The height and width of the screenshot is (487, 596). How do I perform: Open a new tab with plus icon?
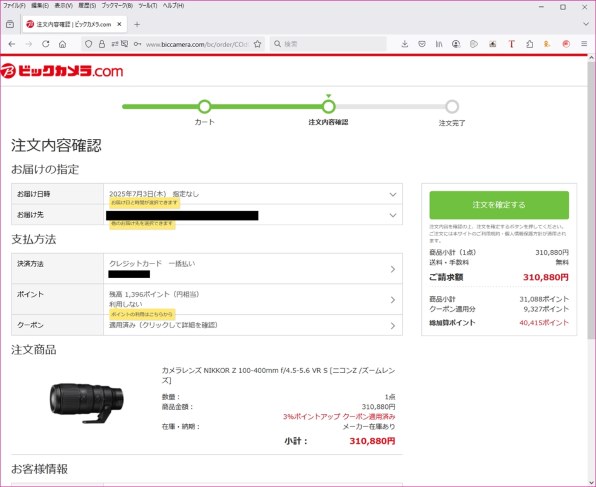[137, 24]
